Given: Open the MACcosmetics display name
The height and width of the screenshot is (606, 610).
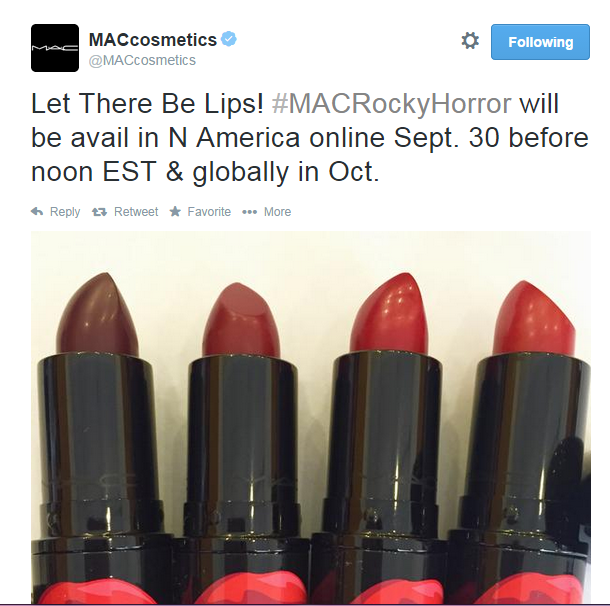Looking at the screenshot, I should click(153, 40).
